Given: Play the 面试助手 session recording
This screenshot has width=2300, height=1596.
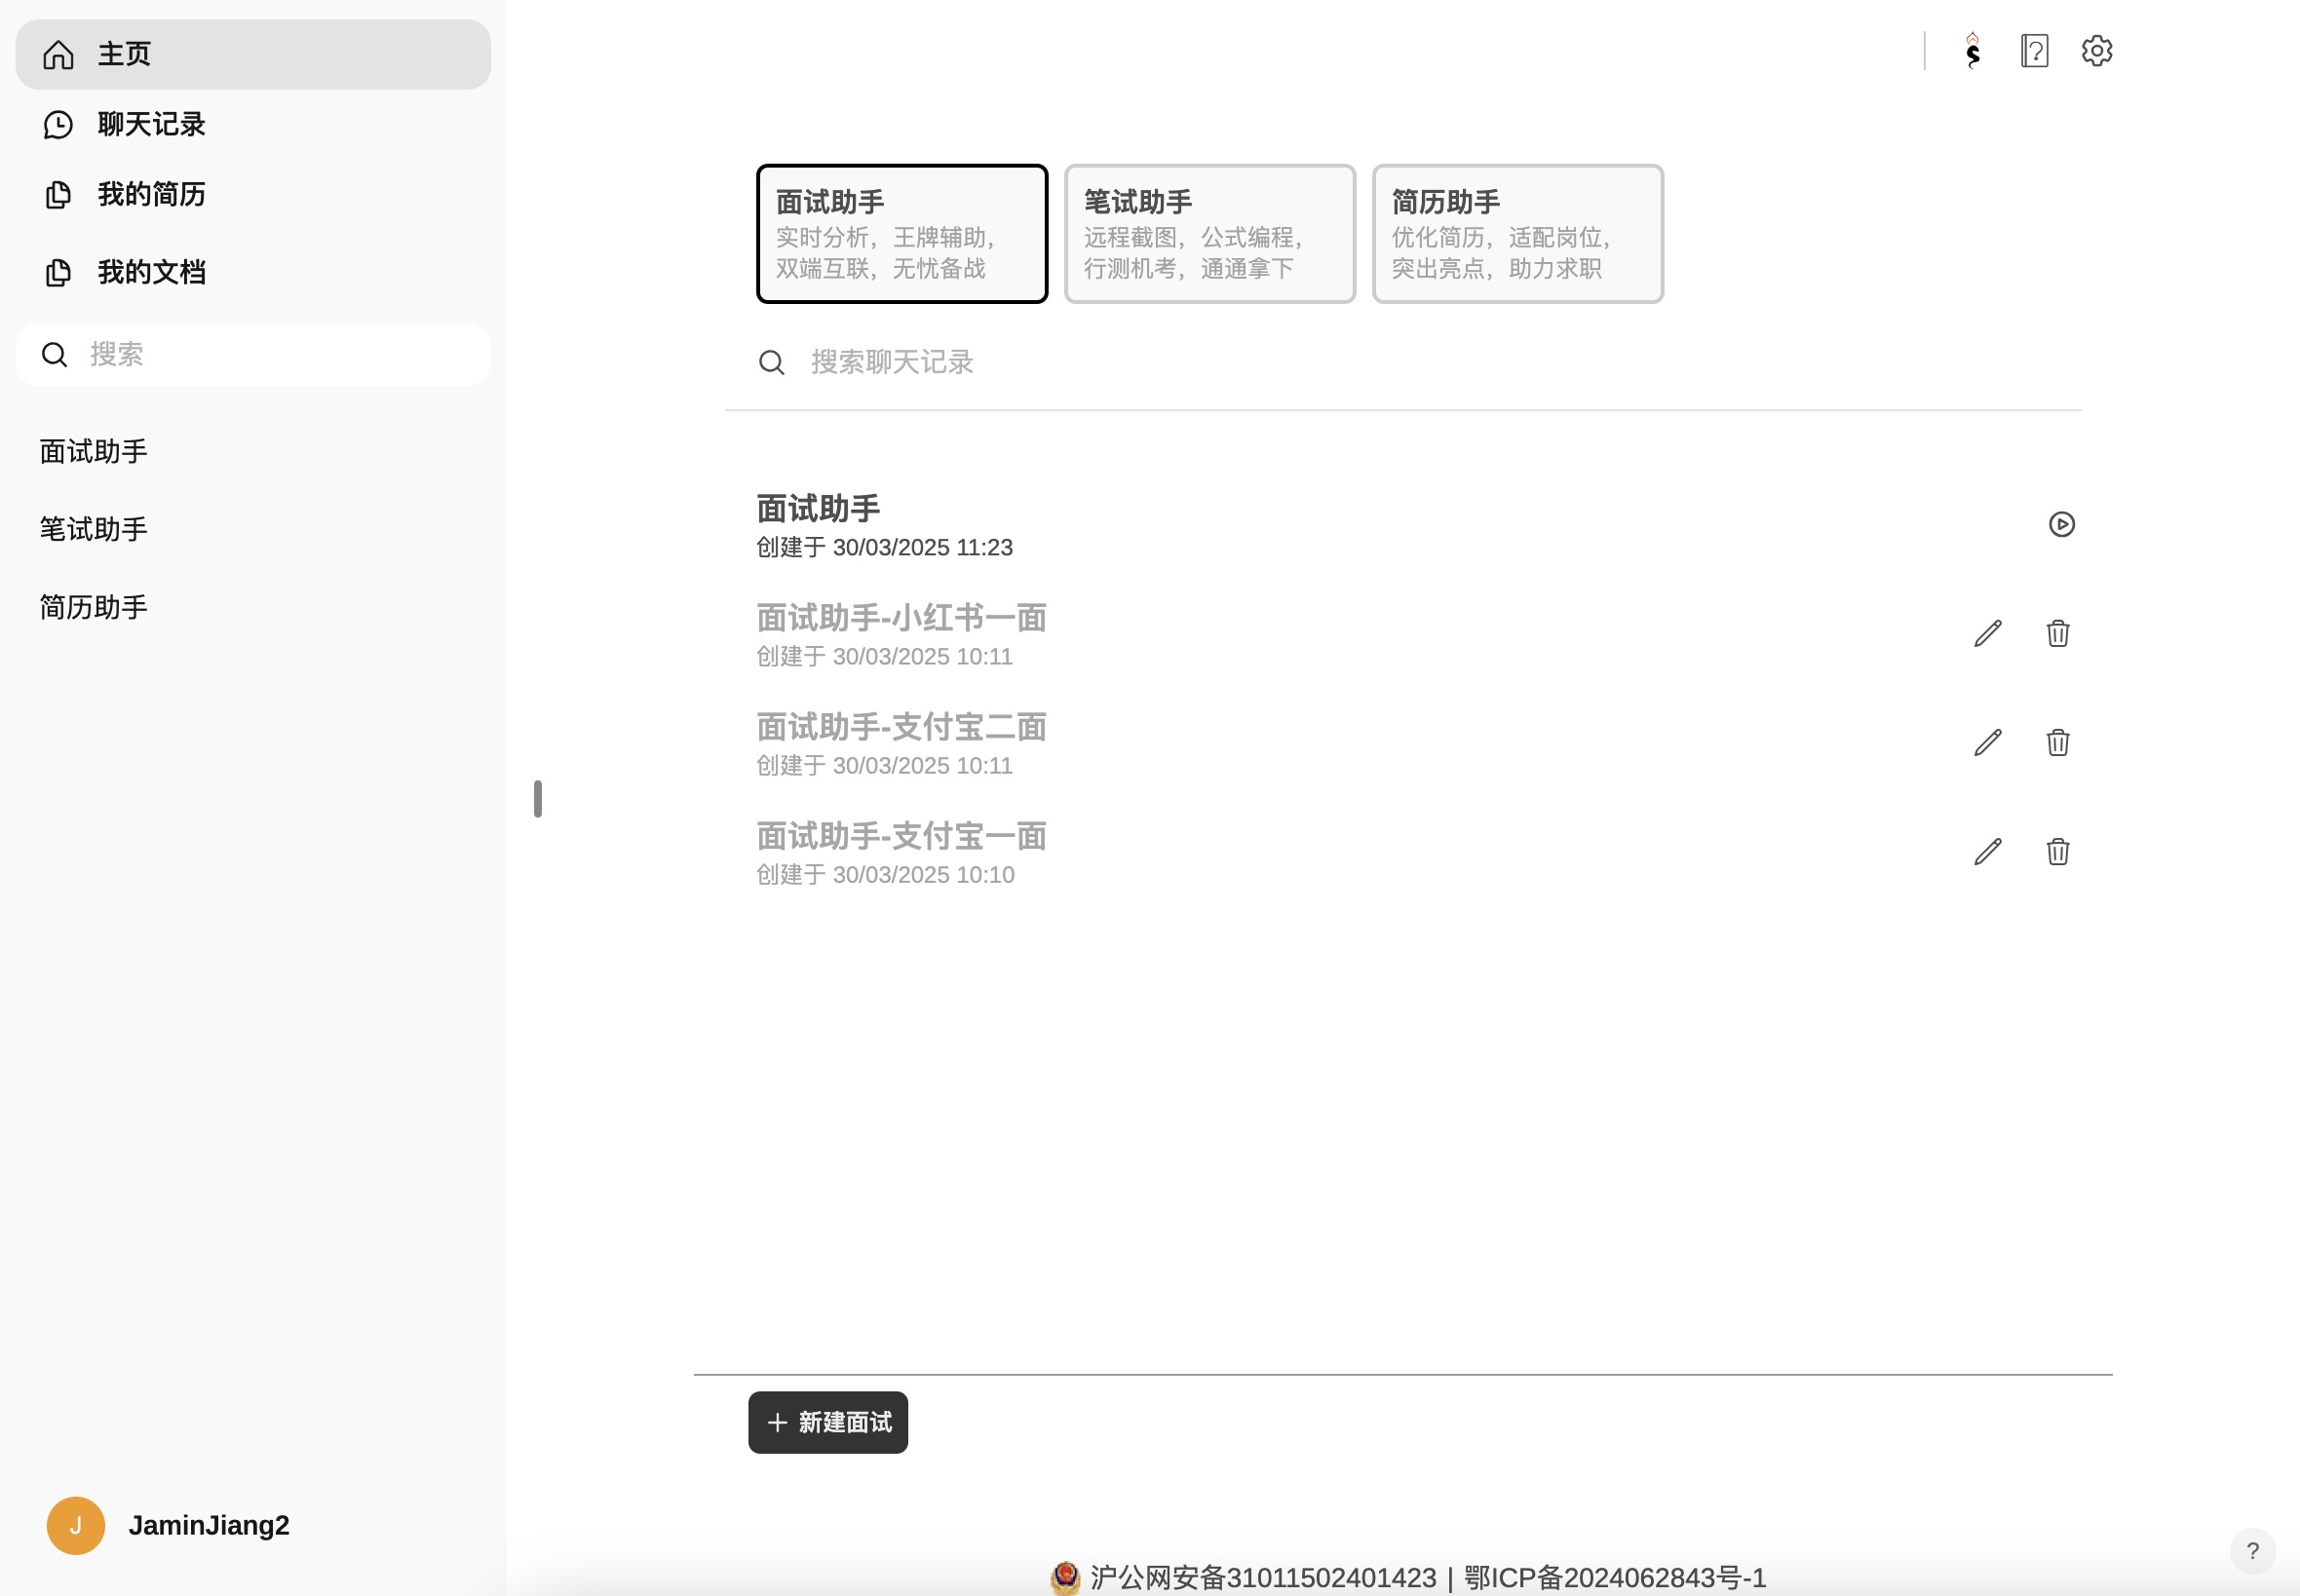Looking at the screenshot, I should point(2061,524).
